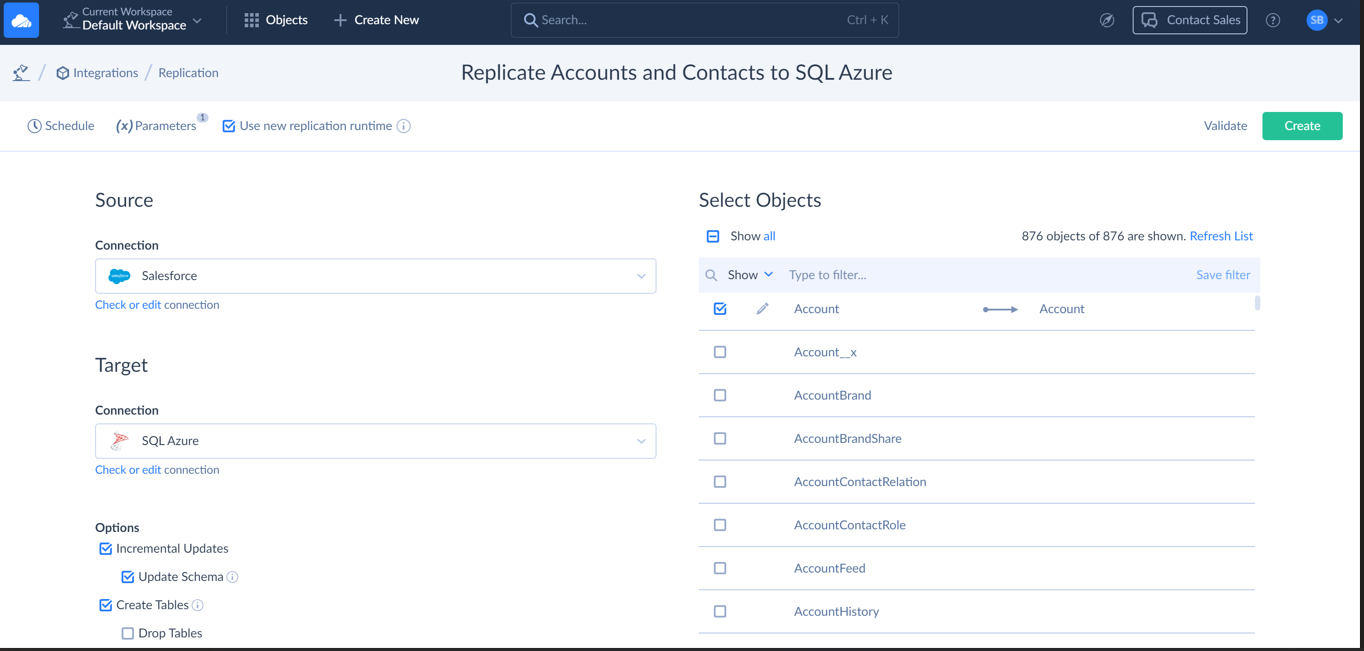This screenshot has height=651, width=1364.
Task: Open the Source connection Salesforce dropdown
Action: coord(376,276)
